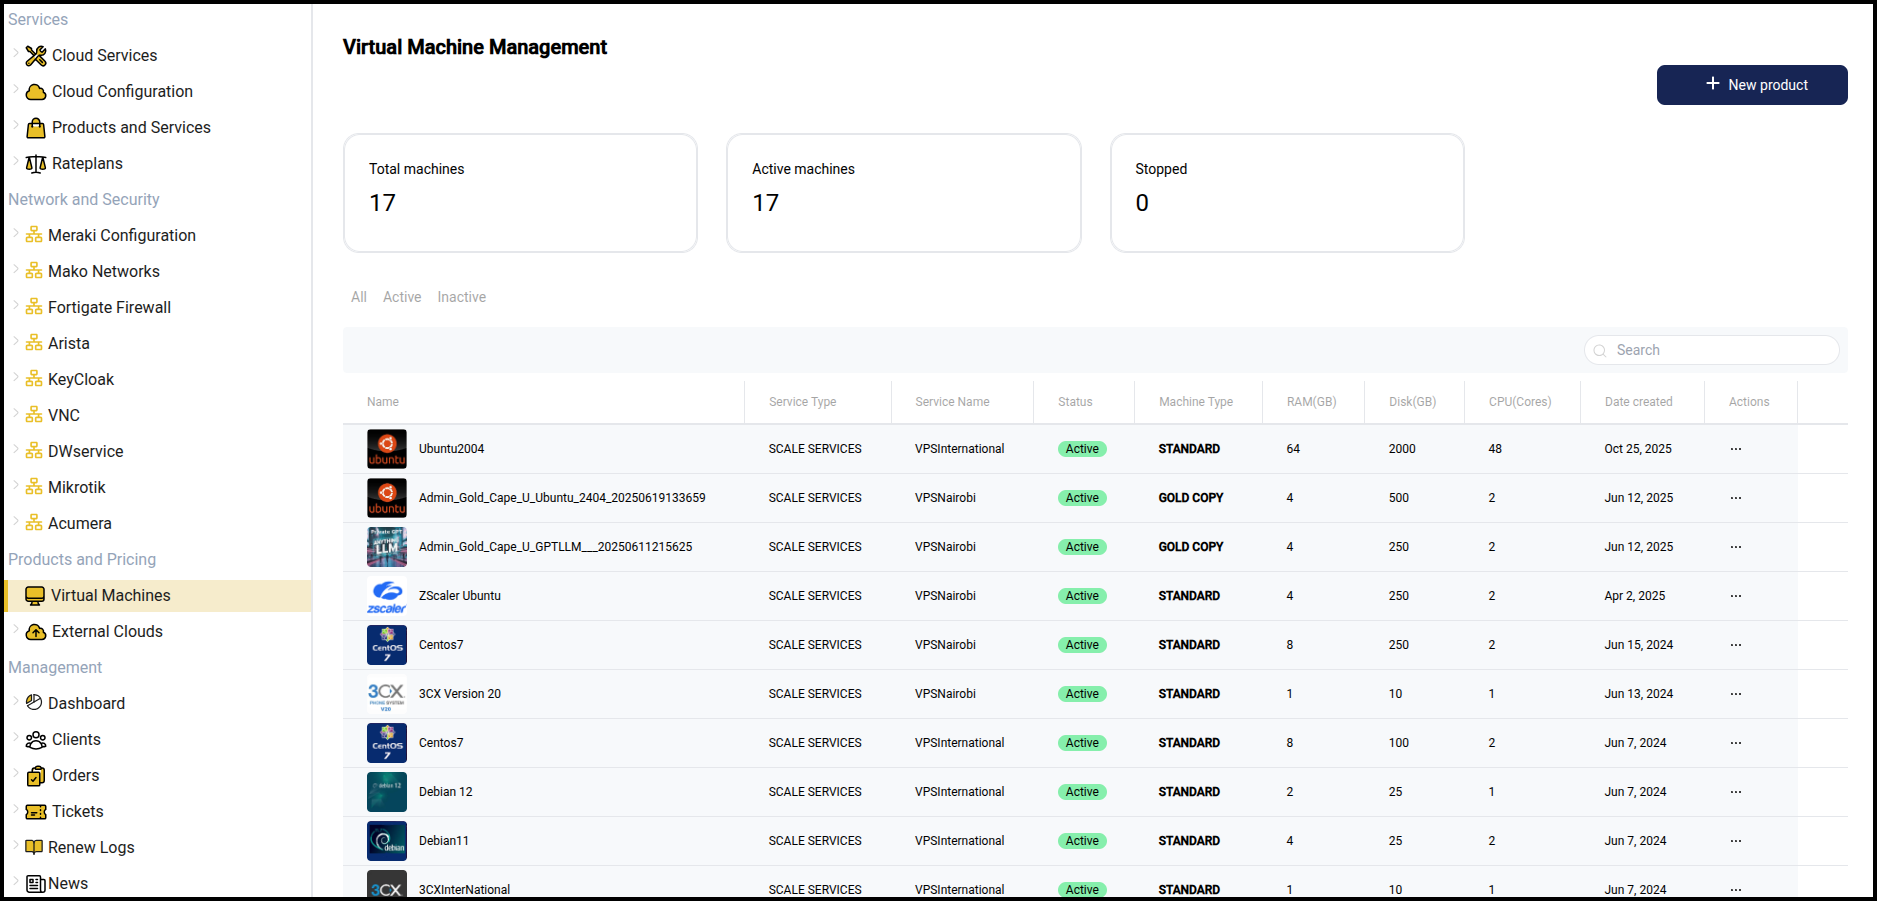Click the Stopped machines summary card
The width and height of the screenshot is (1877, 901).
[1287, 193]
